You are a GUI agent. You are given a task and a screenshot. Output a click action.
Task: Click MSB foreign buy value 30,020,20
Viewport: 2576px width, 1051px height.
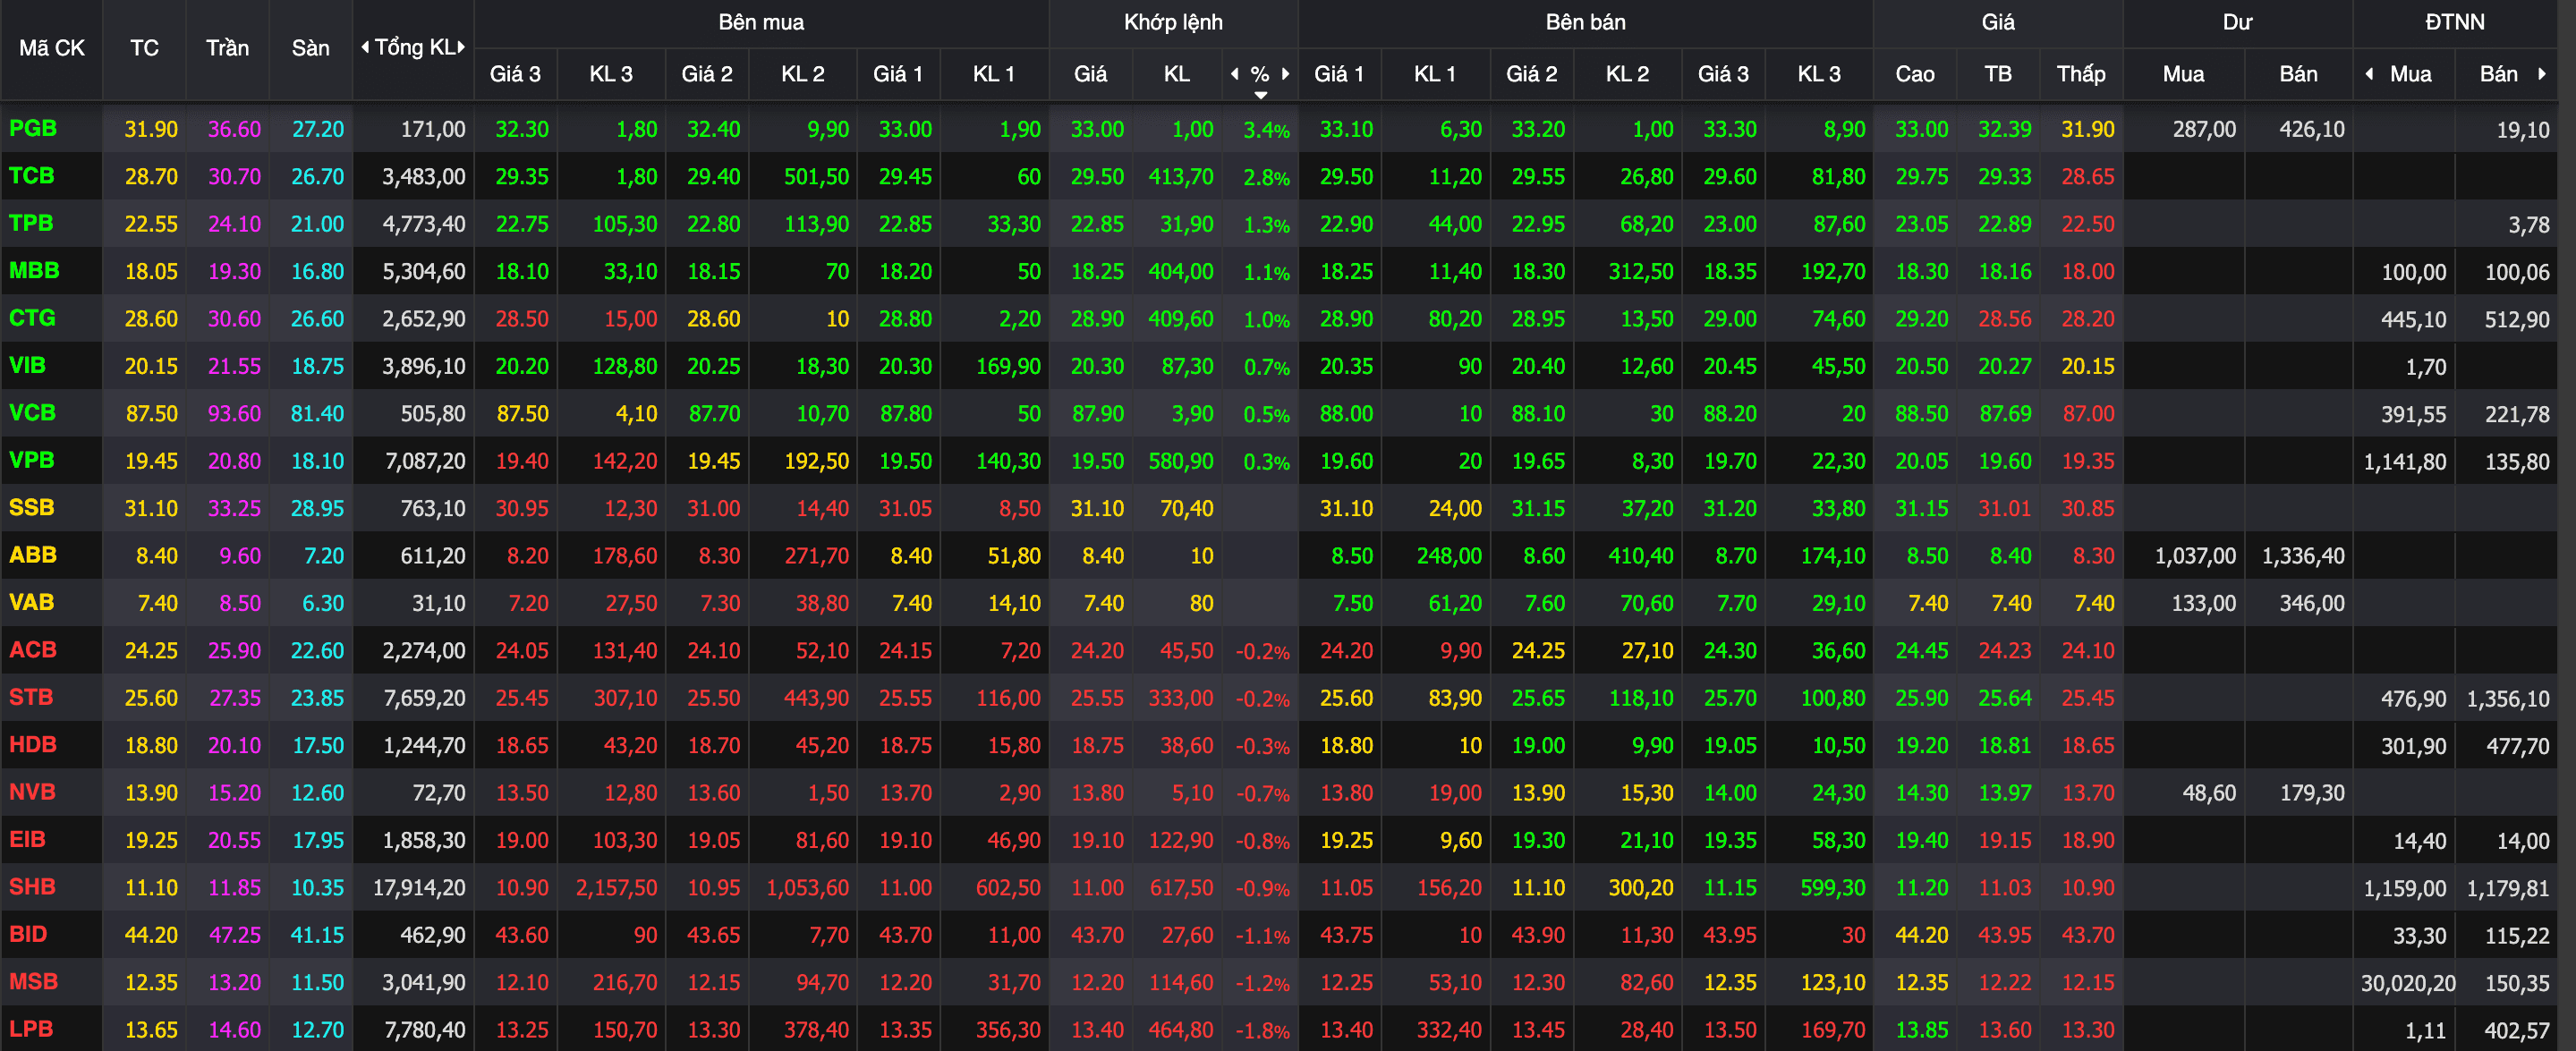(2407, 983)
